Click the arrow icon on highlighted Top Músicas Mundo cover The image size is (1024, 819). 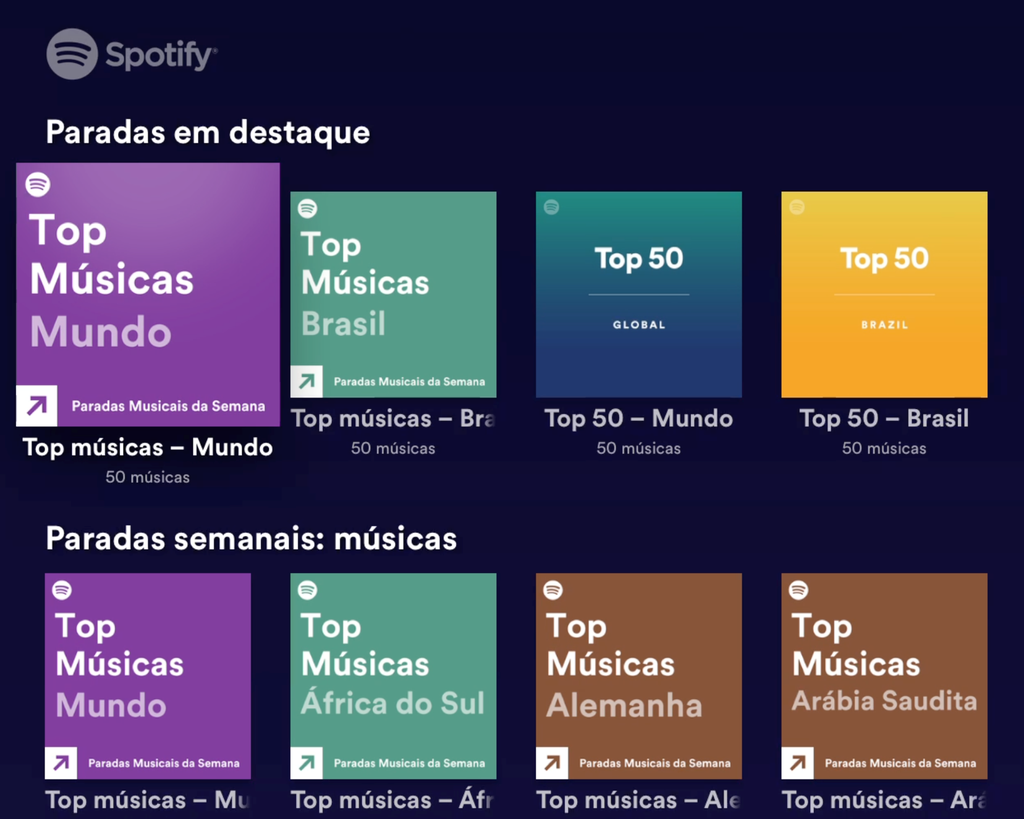(x=37, y=406)
